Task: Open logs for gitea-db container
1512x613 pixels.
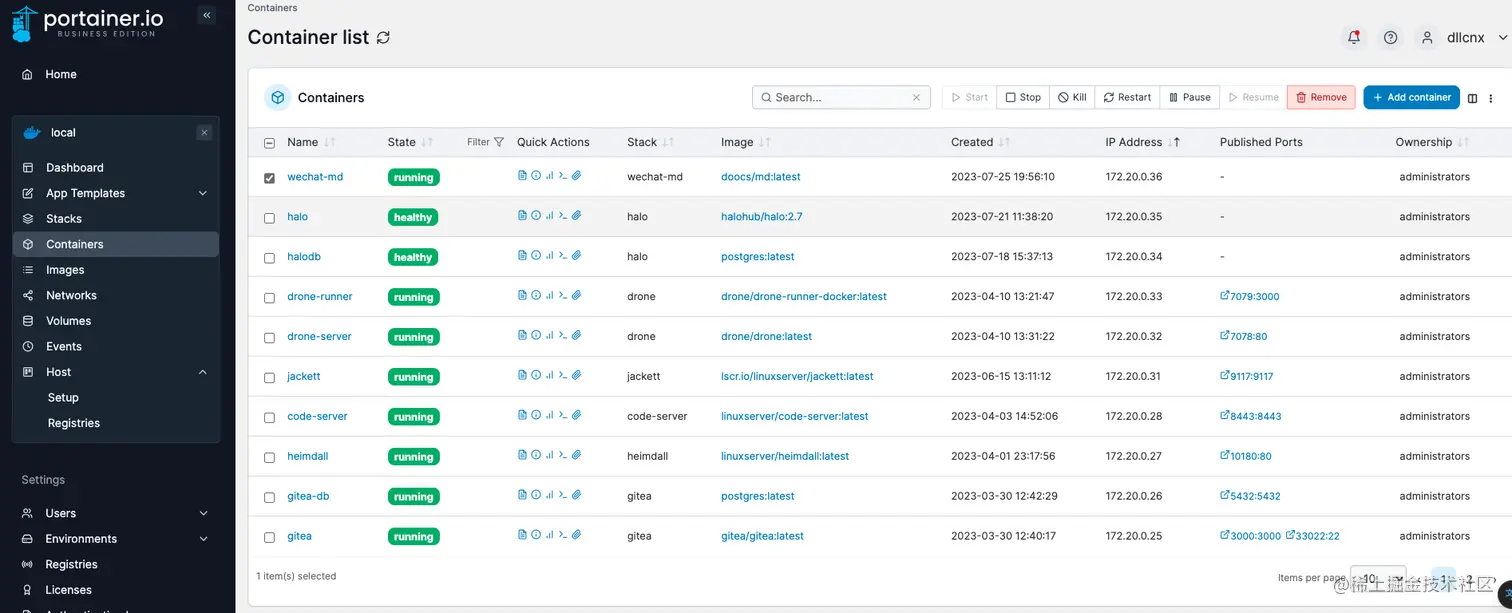Action: coord(522,495)
